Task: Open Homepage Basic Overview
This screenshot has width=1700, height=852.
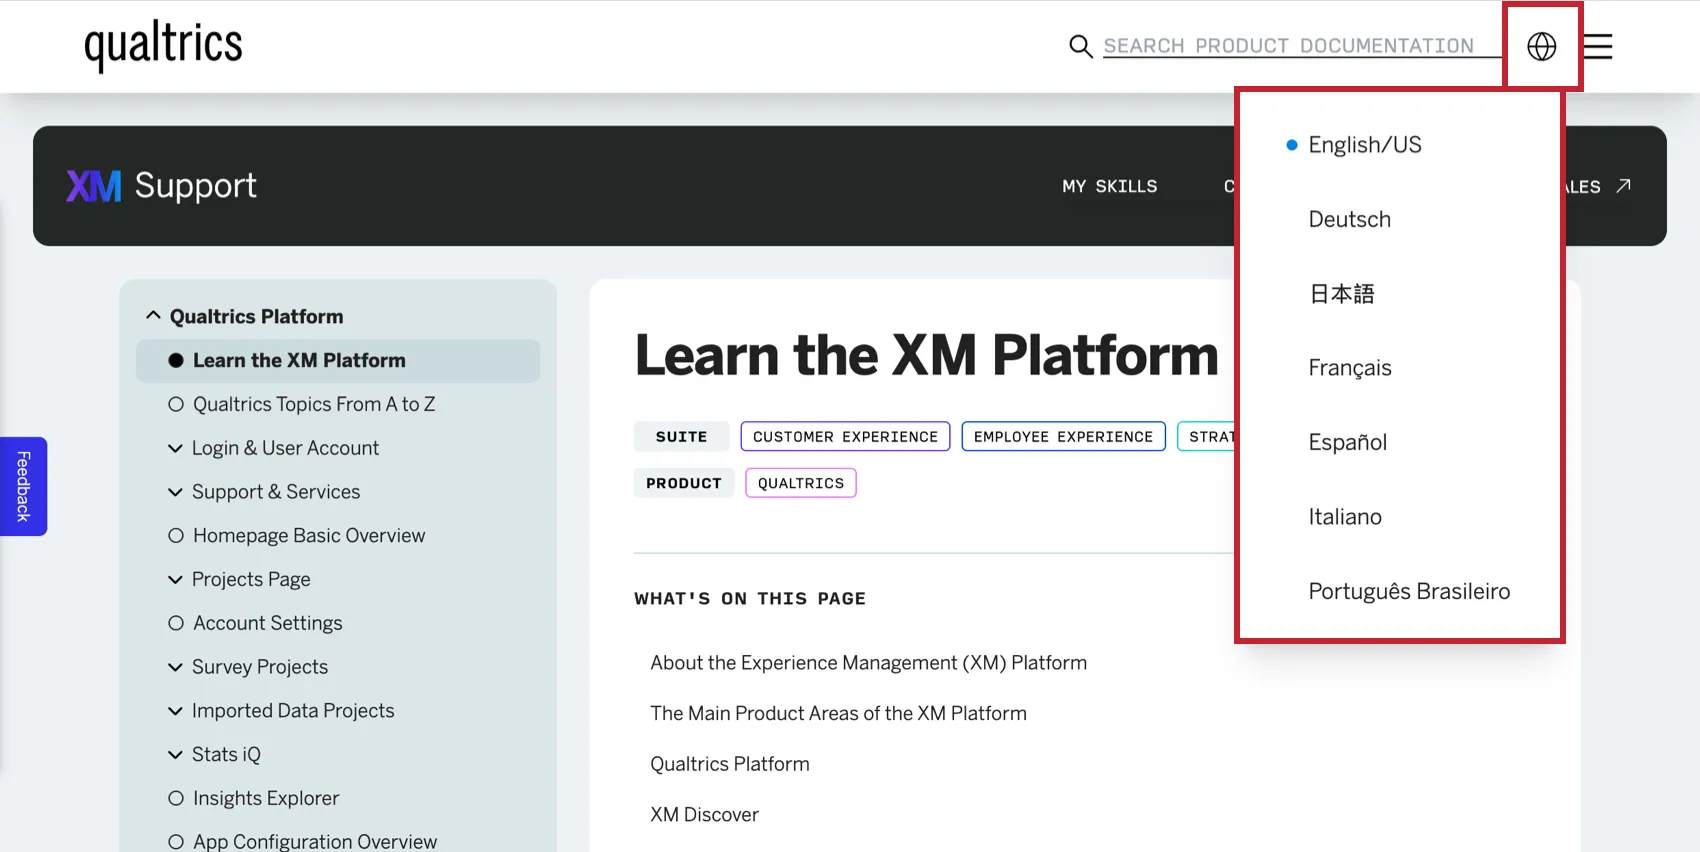Action: [x=309, y=536]
